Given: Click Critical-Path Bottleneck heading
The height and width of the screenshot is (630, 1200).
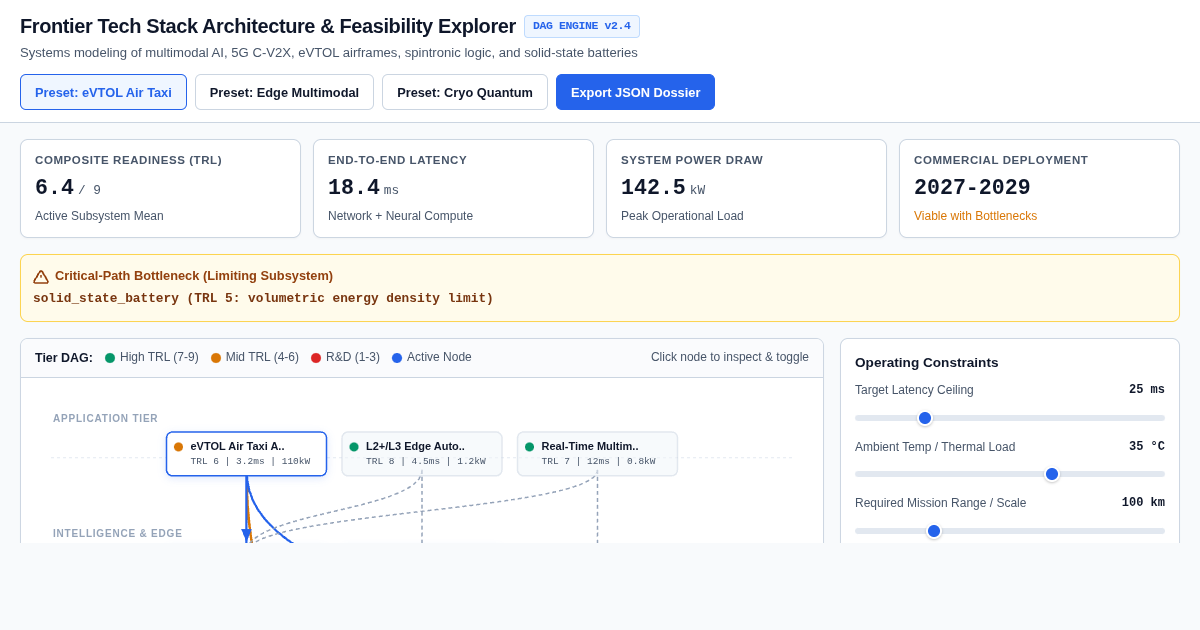Looking at the screenshot, I should coord(194,276).
